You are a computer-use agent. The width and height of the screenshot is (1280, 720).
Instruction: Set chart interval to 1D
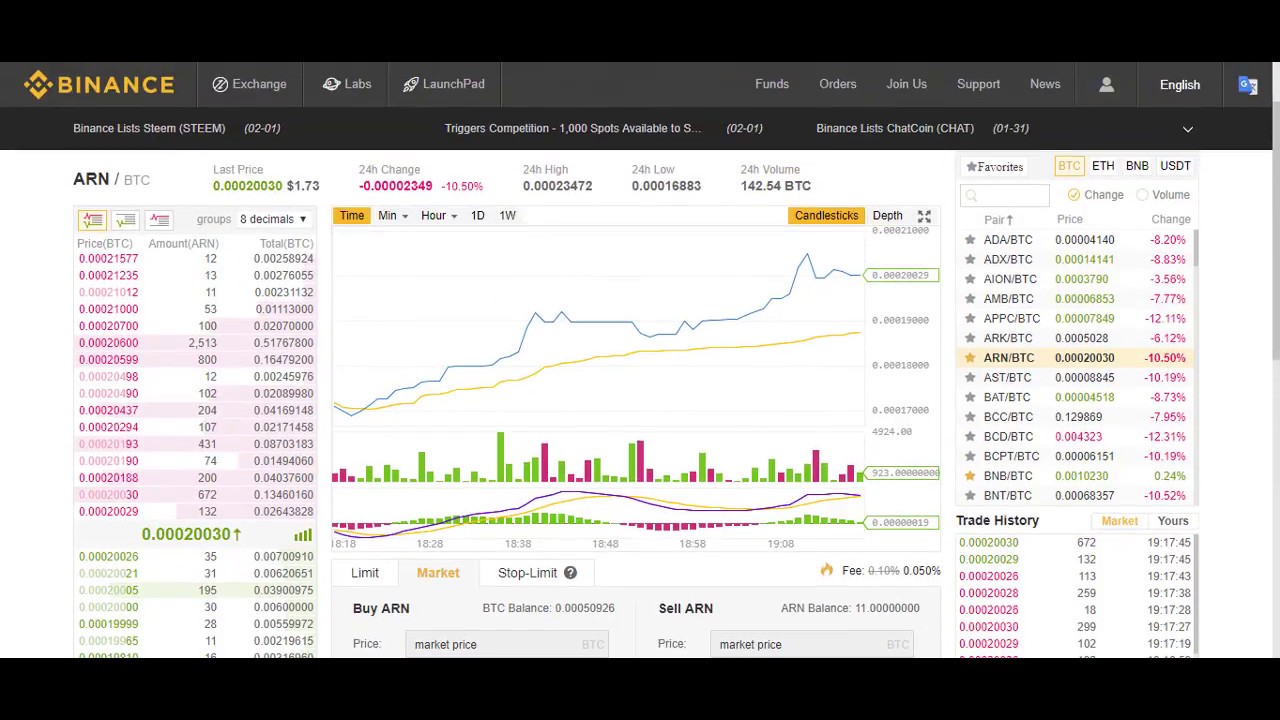pos(477,216)
